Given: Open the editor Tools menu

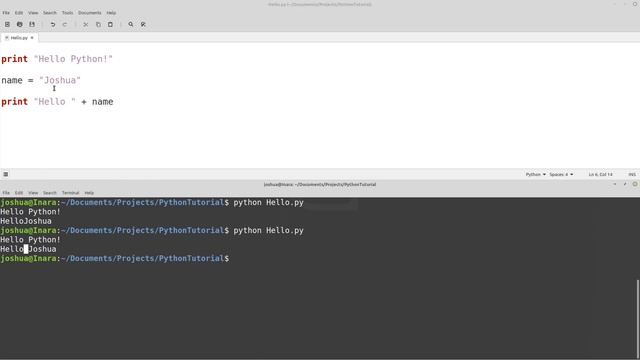Looking at the screenshot, I should coord(67,13).
